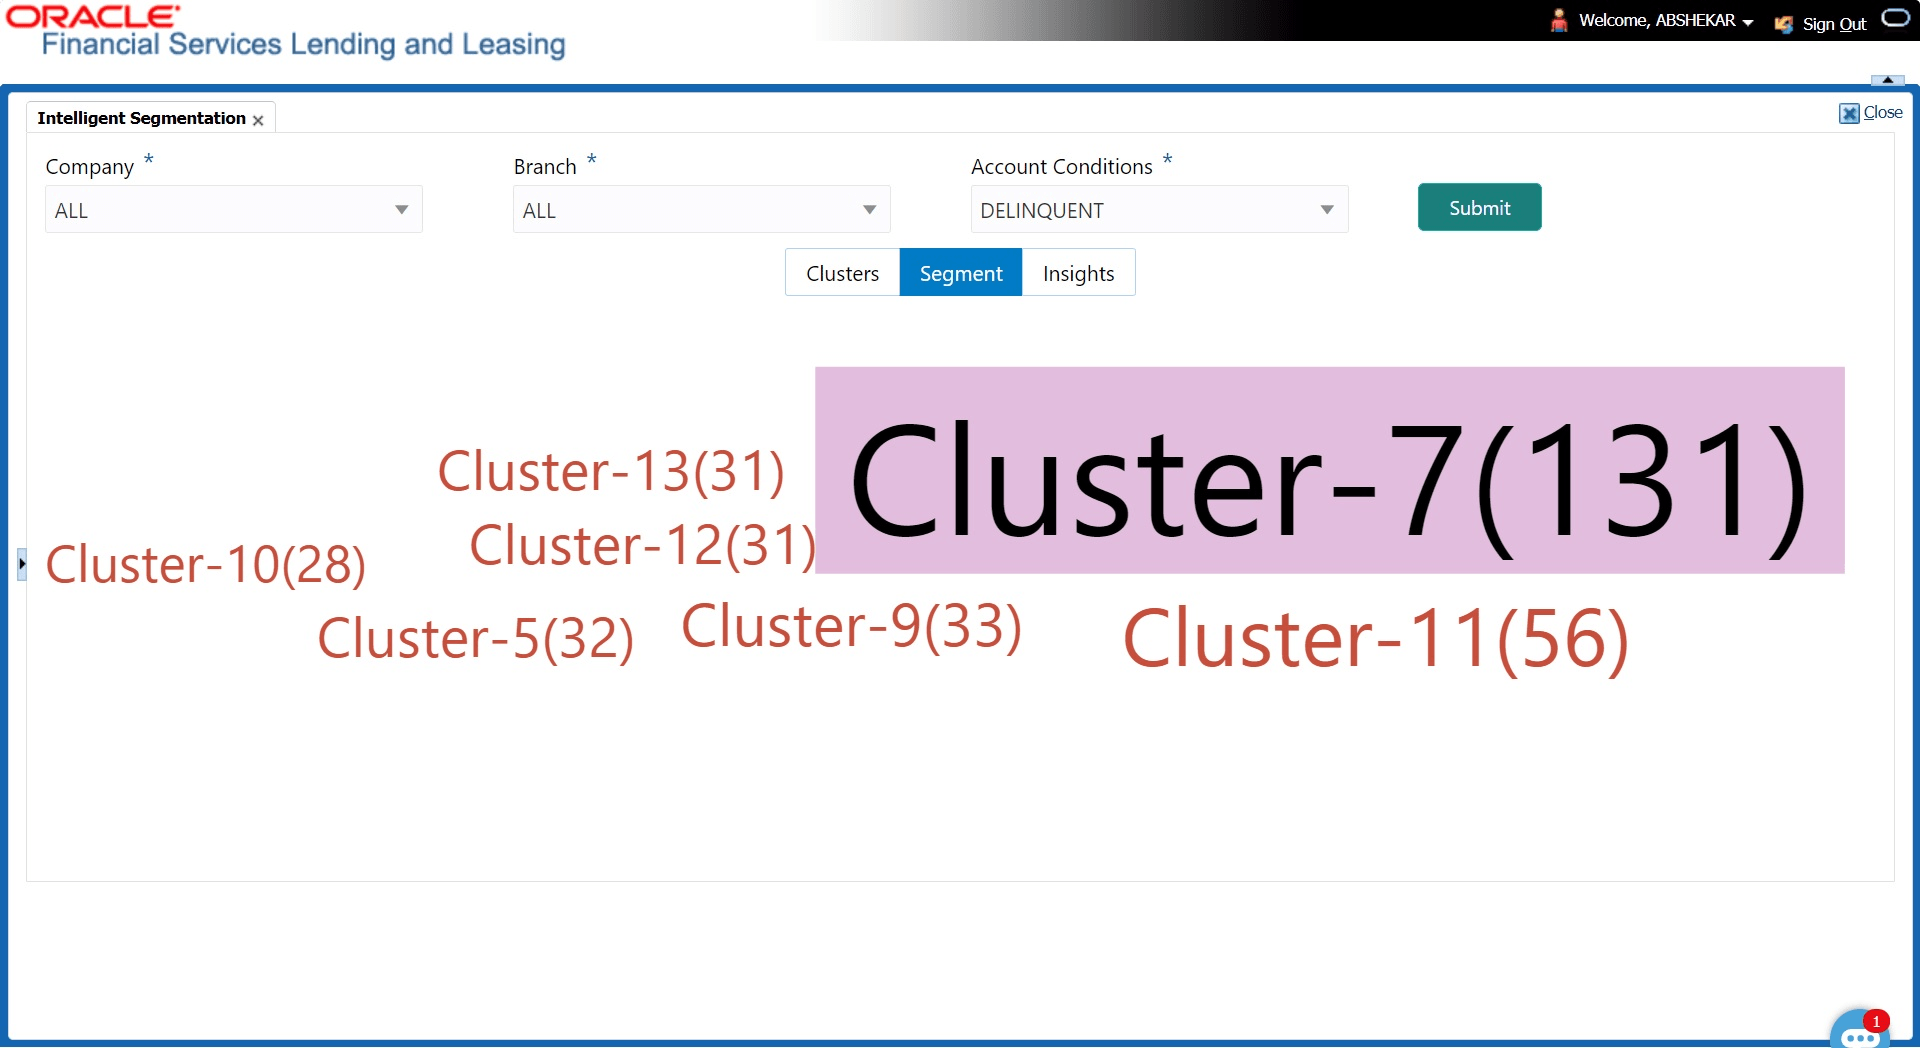Click the upward collapse arrow above the window
Image resolution: width=1920 pixels, height=1048 pixels.
pos(1886,82)
